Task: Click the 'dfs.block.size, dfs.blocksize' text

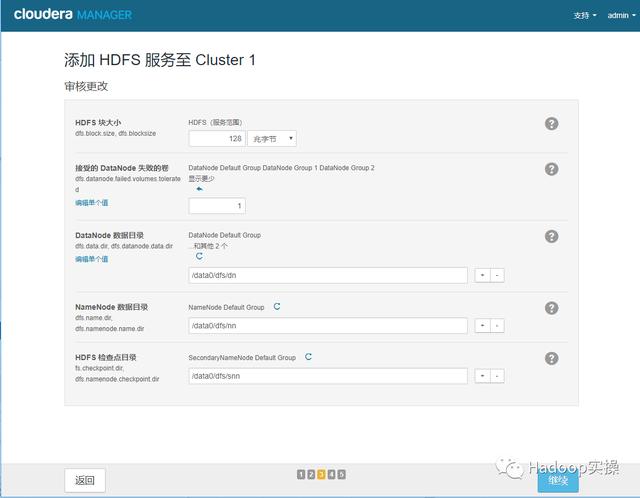Action: (116, 133)
